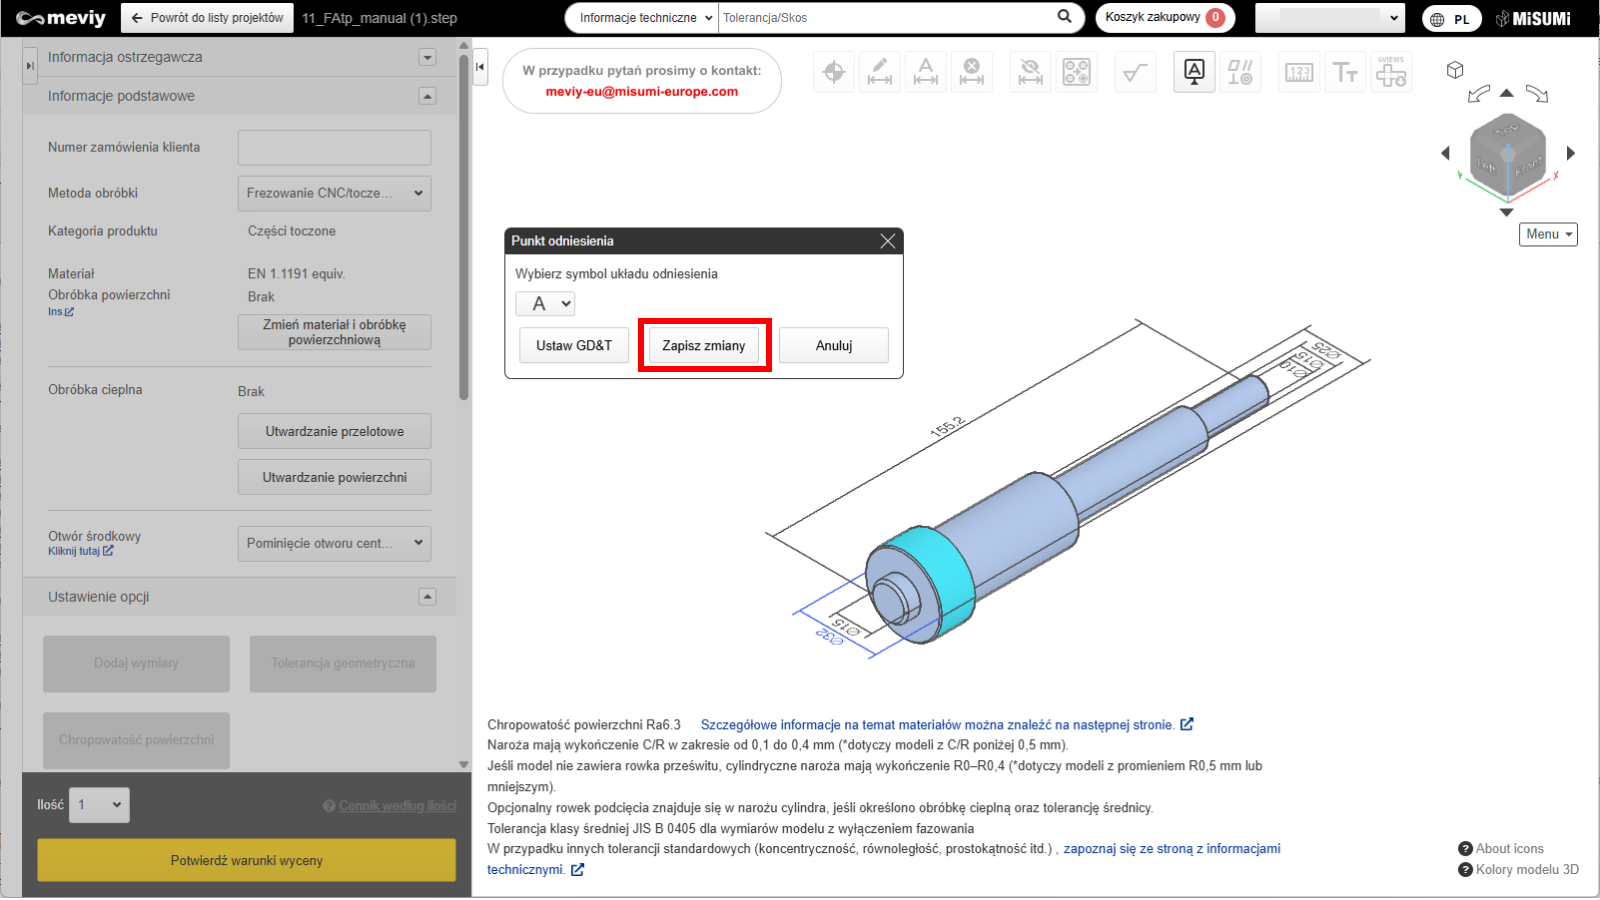
Task: Select the edit dimension pencil tool
Action: coord(880,72)
